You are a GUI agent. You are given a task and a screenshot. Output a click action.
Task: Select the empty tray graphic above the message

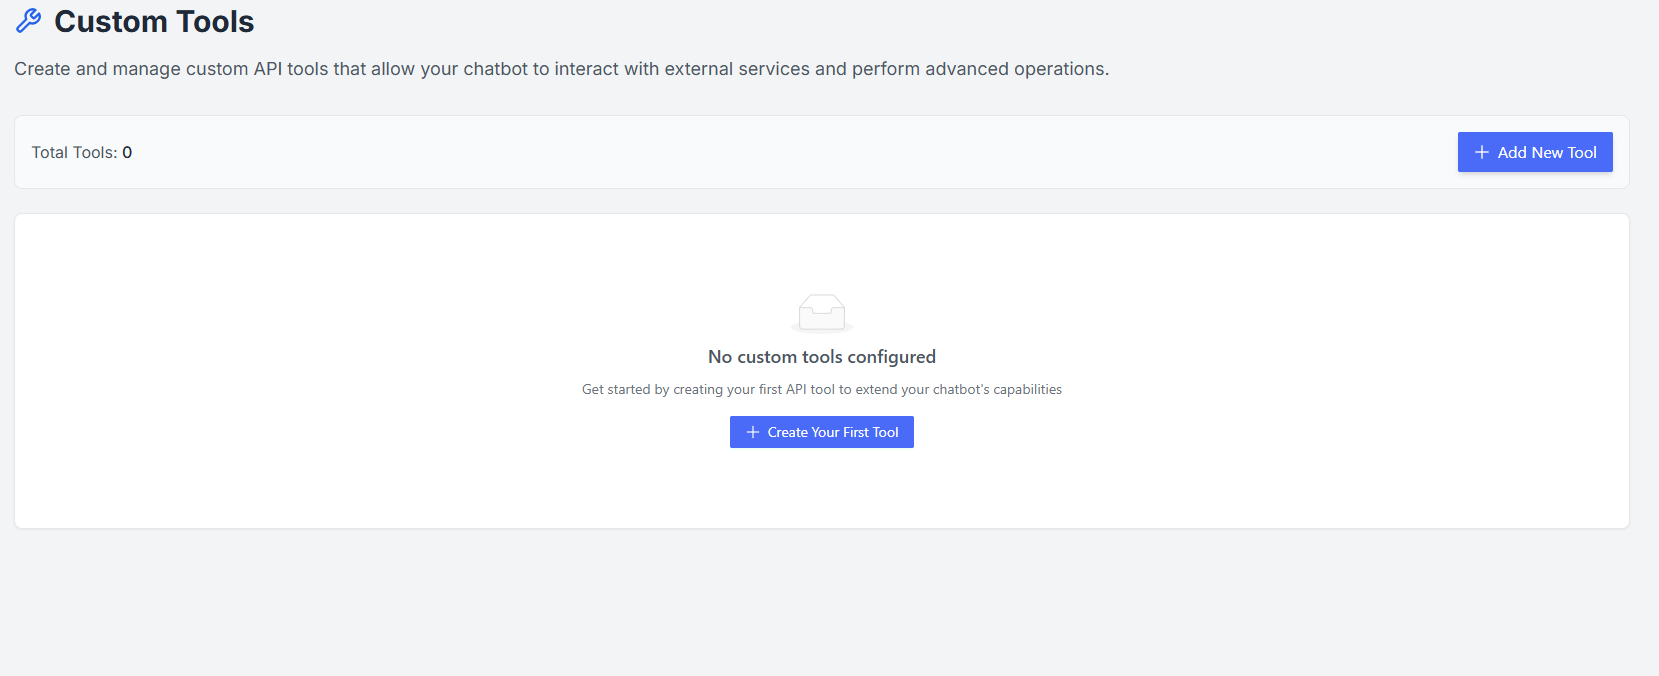tap(821, 312)
